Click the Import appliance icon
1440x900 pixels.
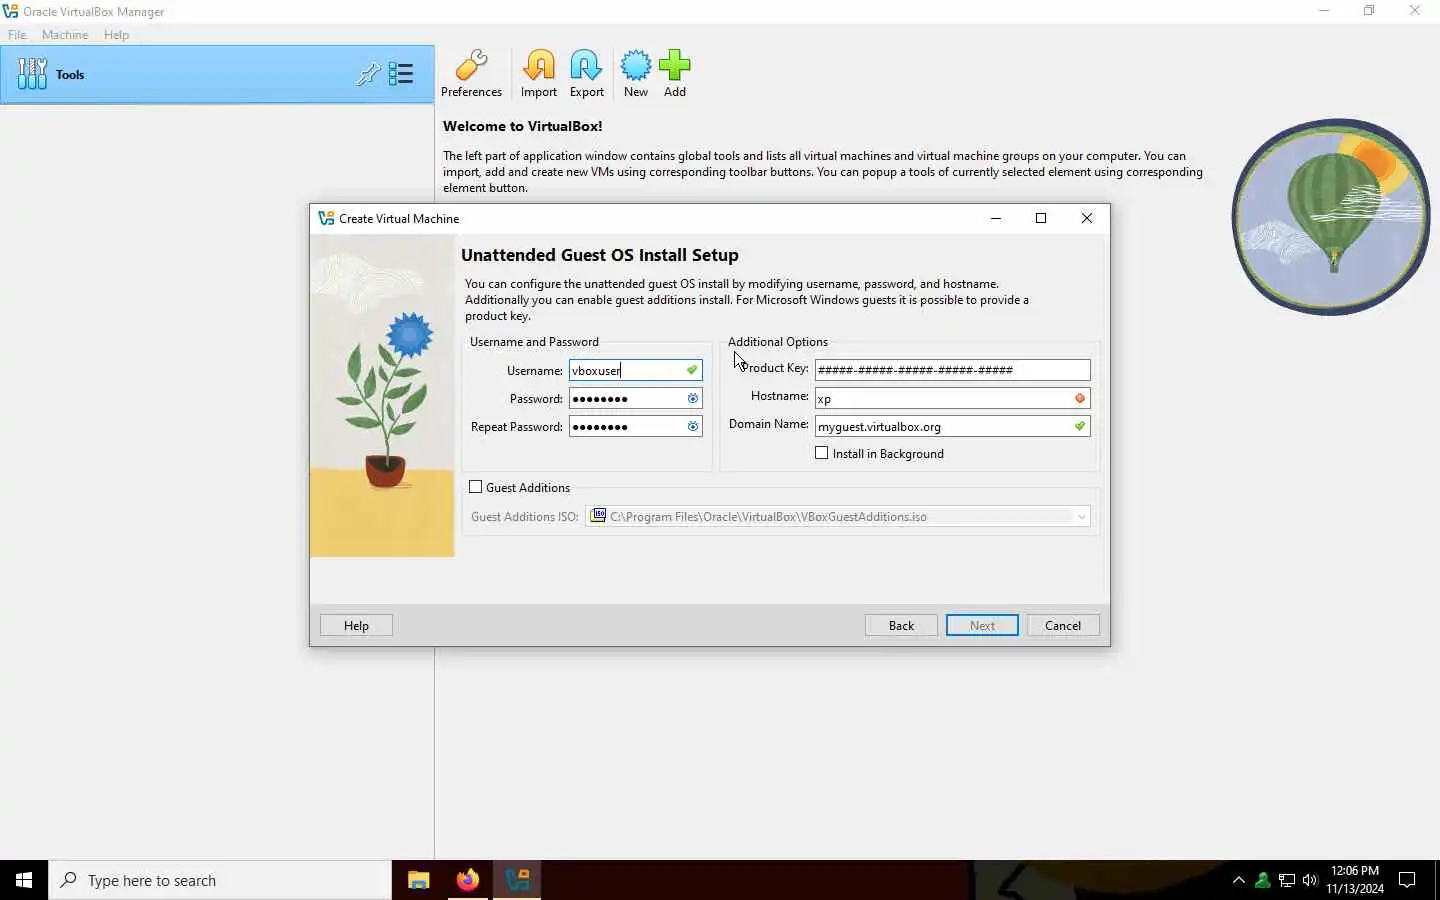pos(539,74)
